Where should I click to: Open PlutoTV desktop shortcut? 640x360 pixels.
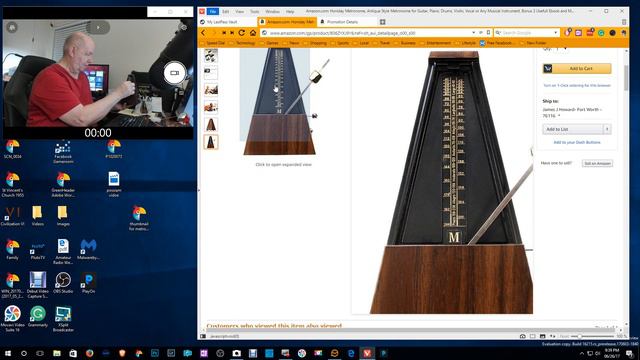pyautogui.click(x=38, y=249)
